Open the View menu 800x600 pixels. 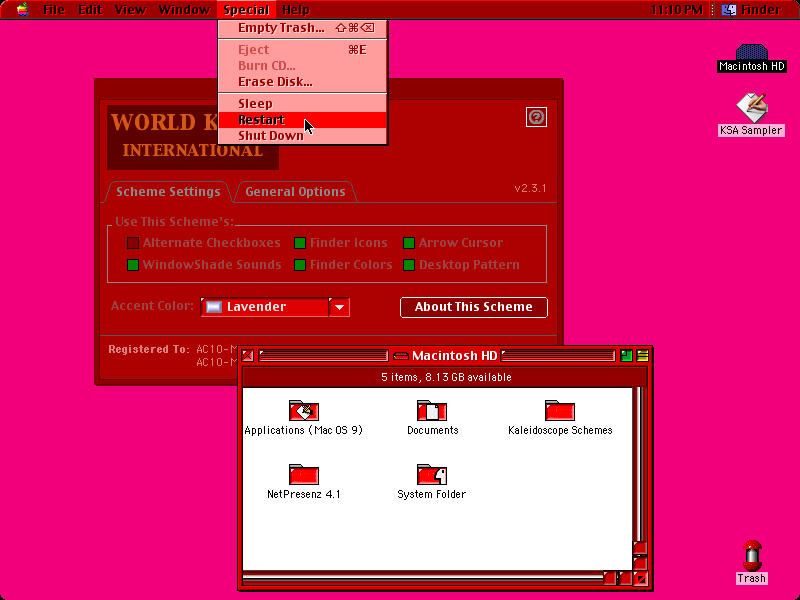(x=130, y=10)
